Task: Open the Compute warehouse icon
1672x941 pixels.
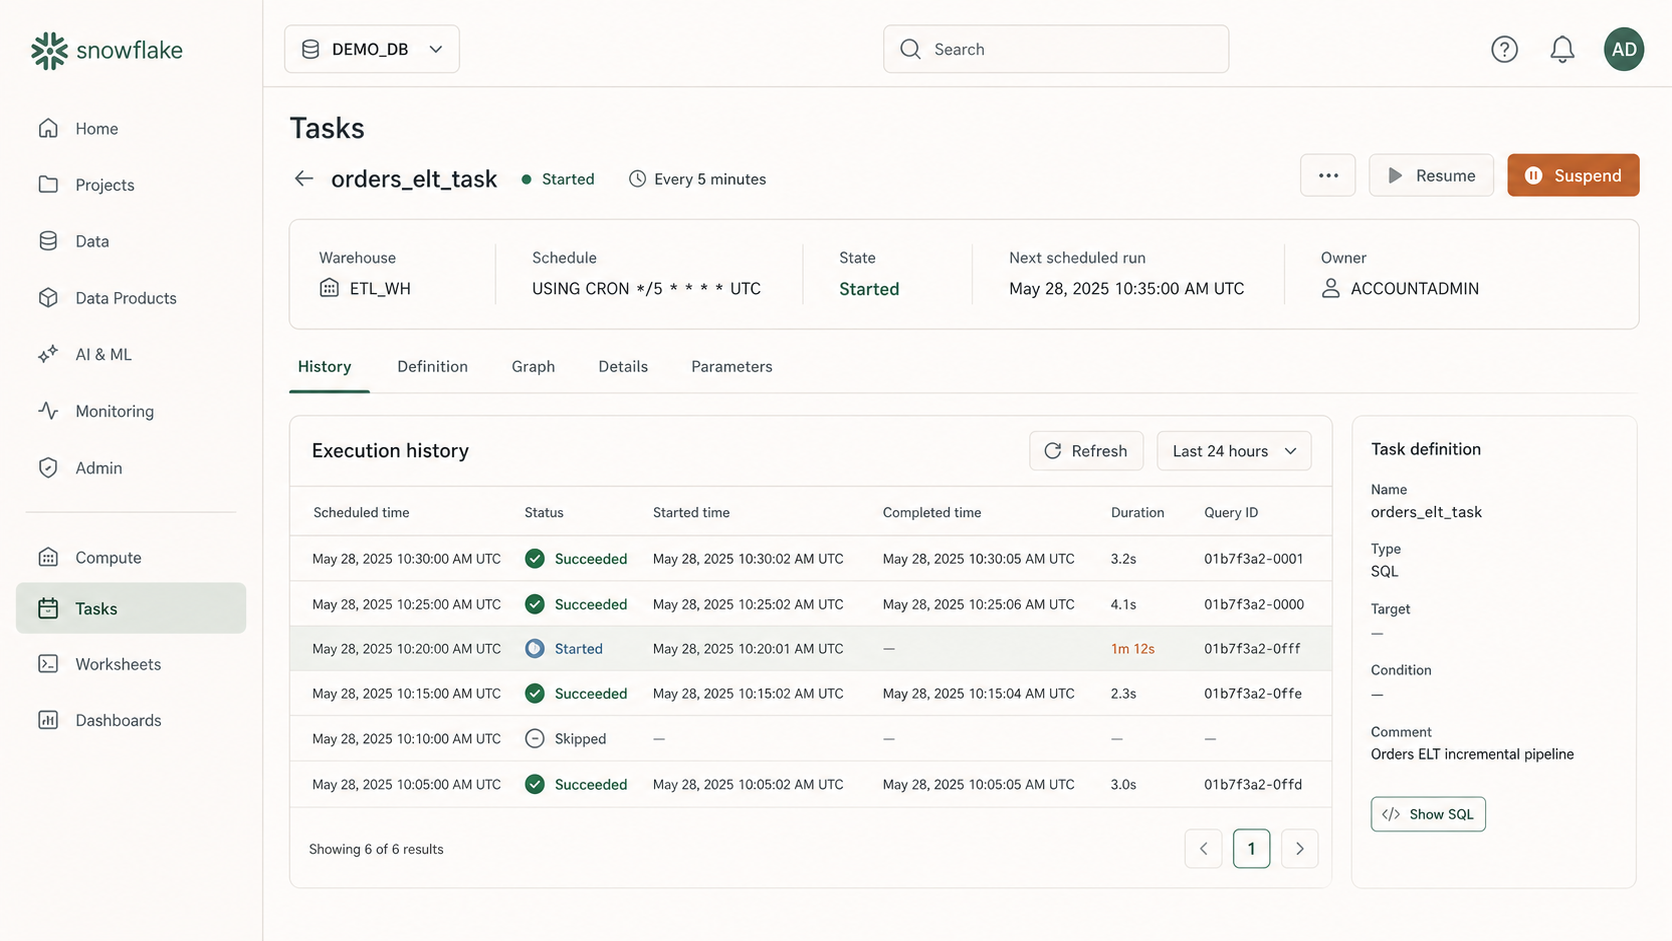Action: 48,557
